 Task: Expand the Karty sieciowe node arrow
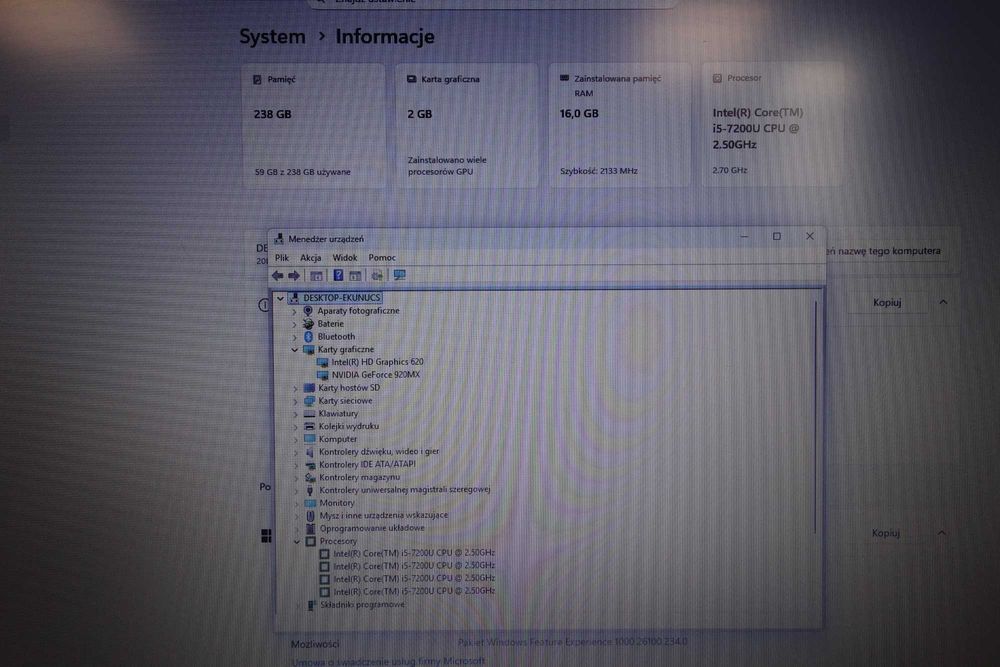(x=295, y=401)
